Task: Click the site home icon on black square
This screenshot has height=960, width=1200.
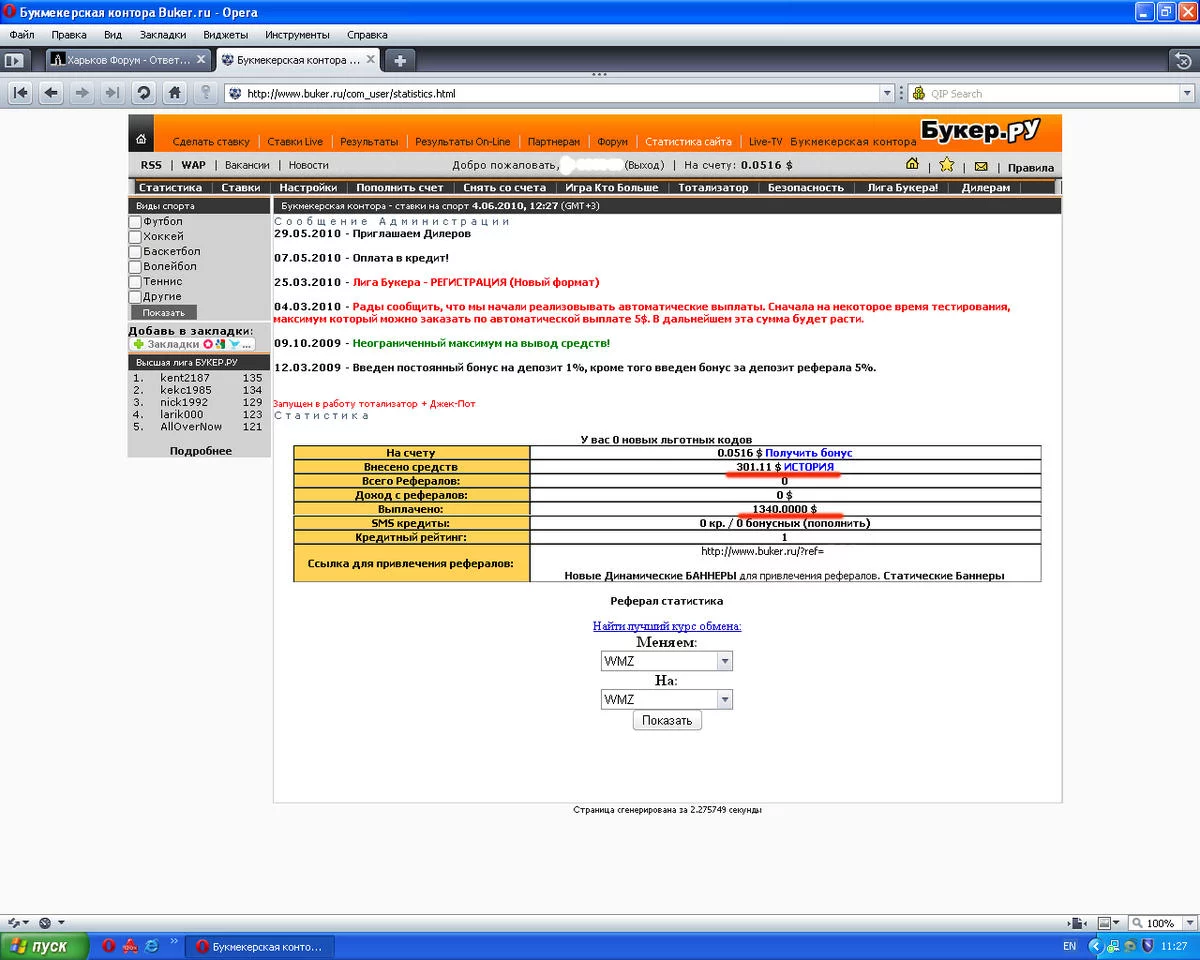Action: click(141, 139)
